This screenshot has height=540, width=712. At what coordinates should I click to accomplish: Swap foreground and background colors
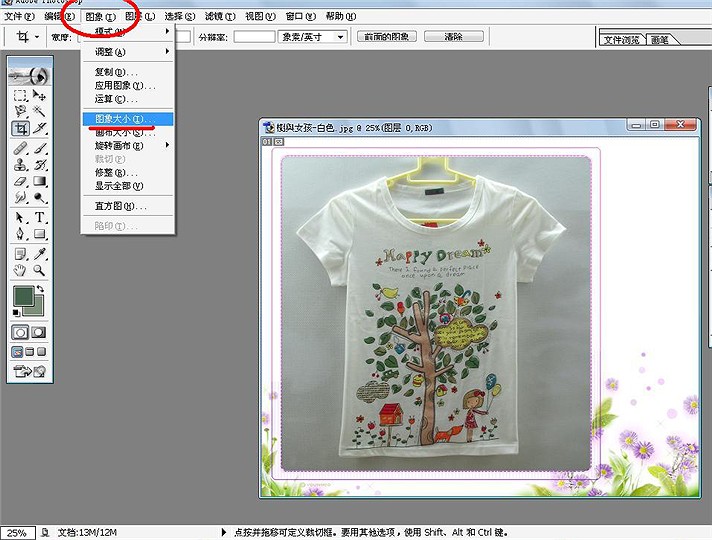pyautogui.click(x=40, y=288)
